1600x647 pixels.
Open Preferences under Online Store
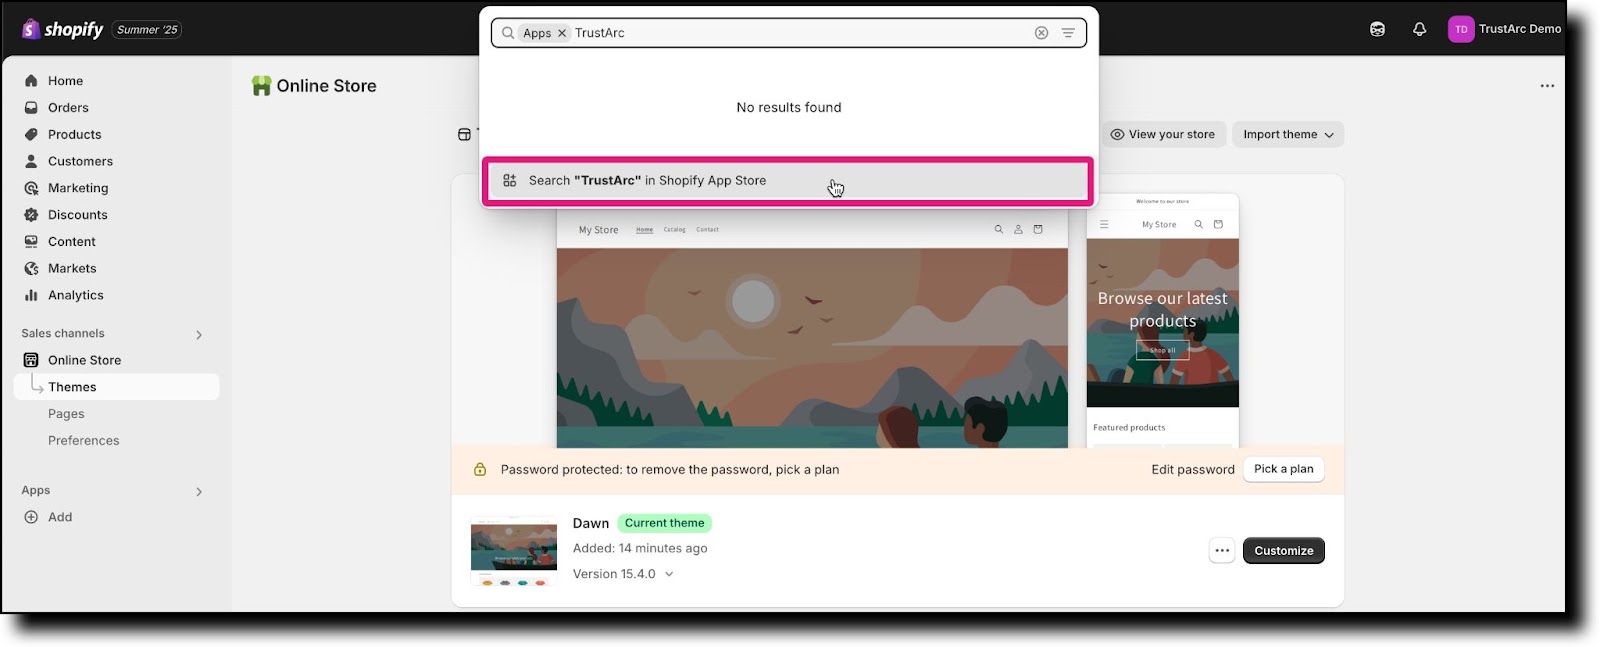[x=84, y=441]
